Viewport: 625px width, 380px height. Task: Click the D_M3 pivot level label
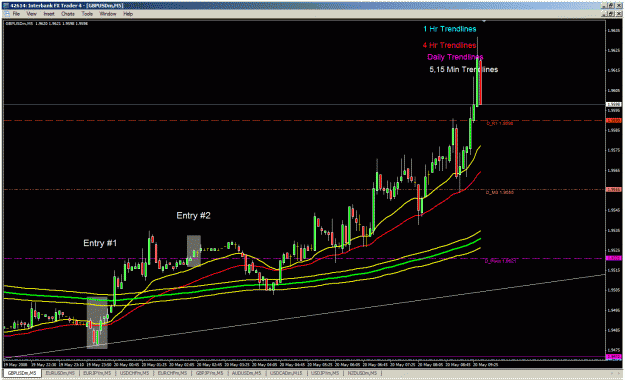499,193
